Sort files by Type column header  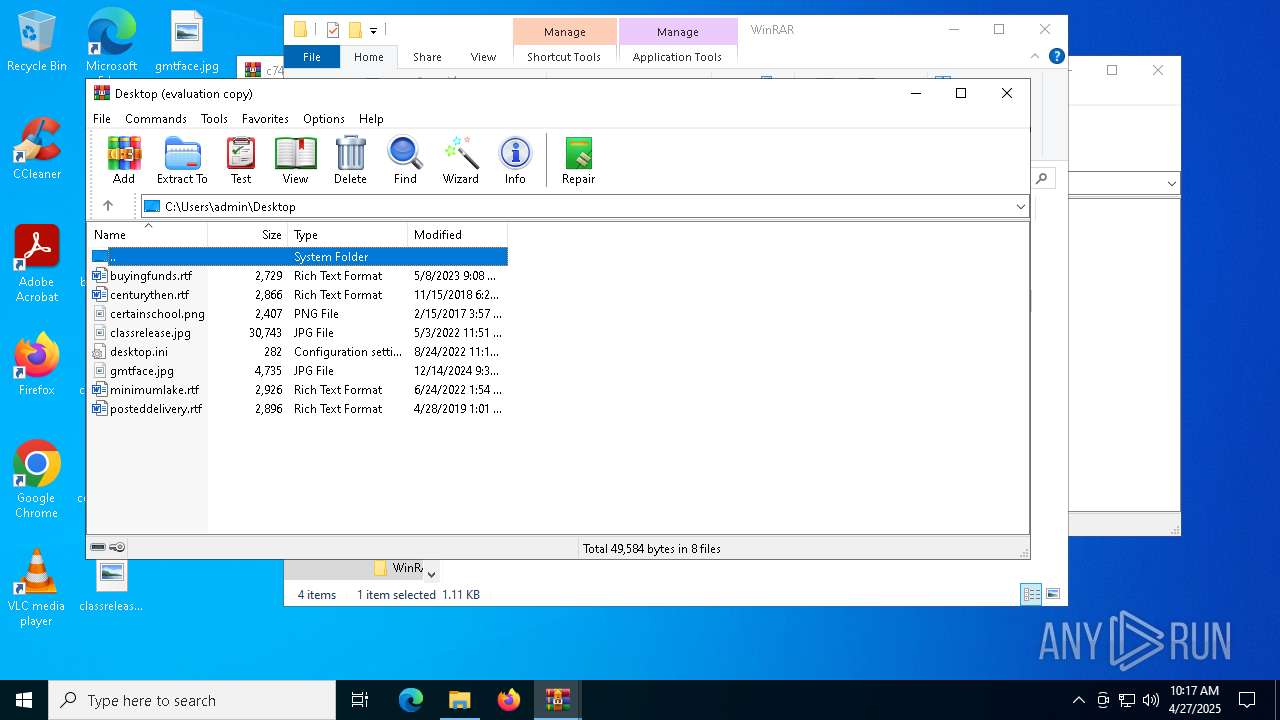click(x=348, y=234)
